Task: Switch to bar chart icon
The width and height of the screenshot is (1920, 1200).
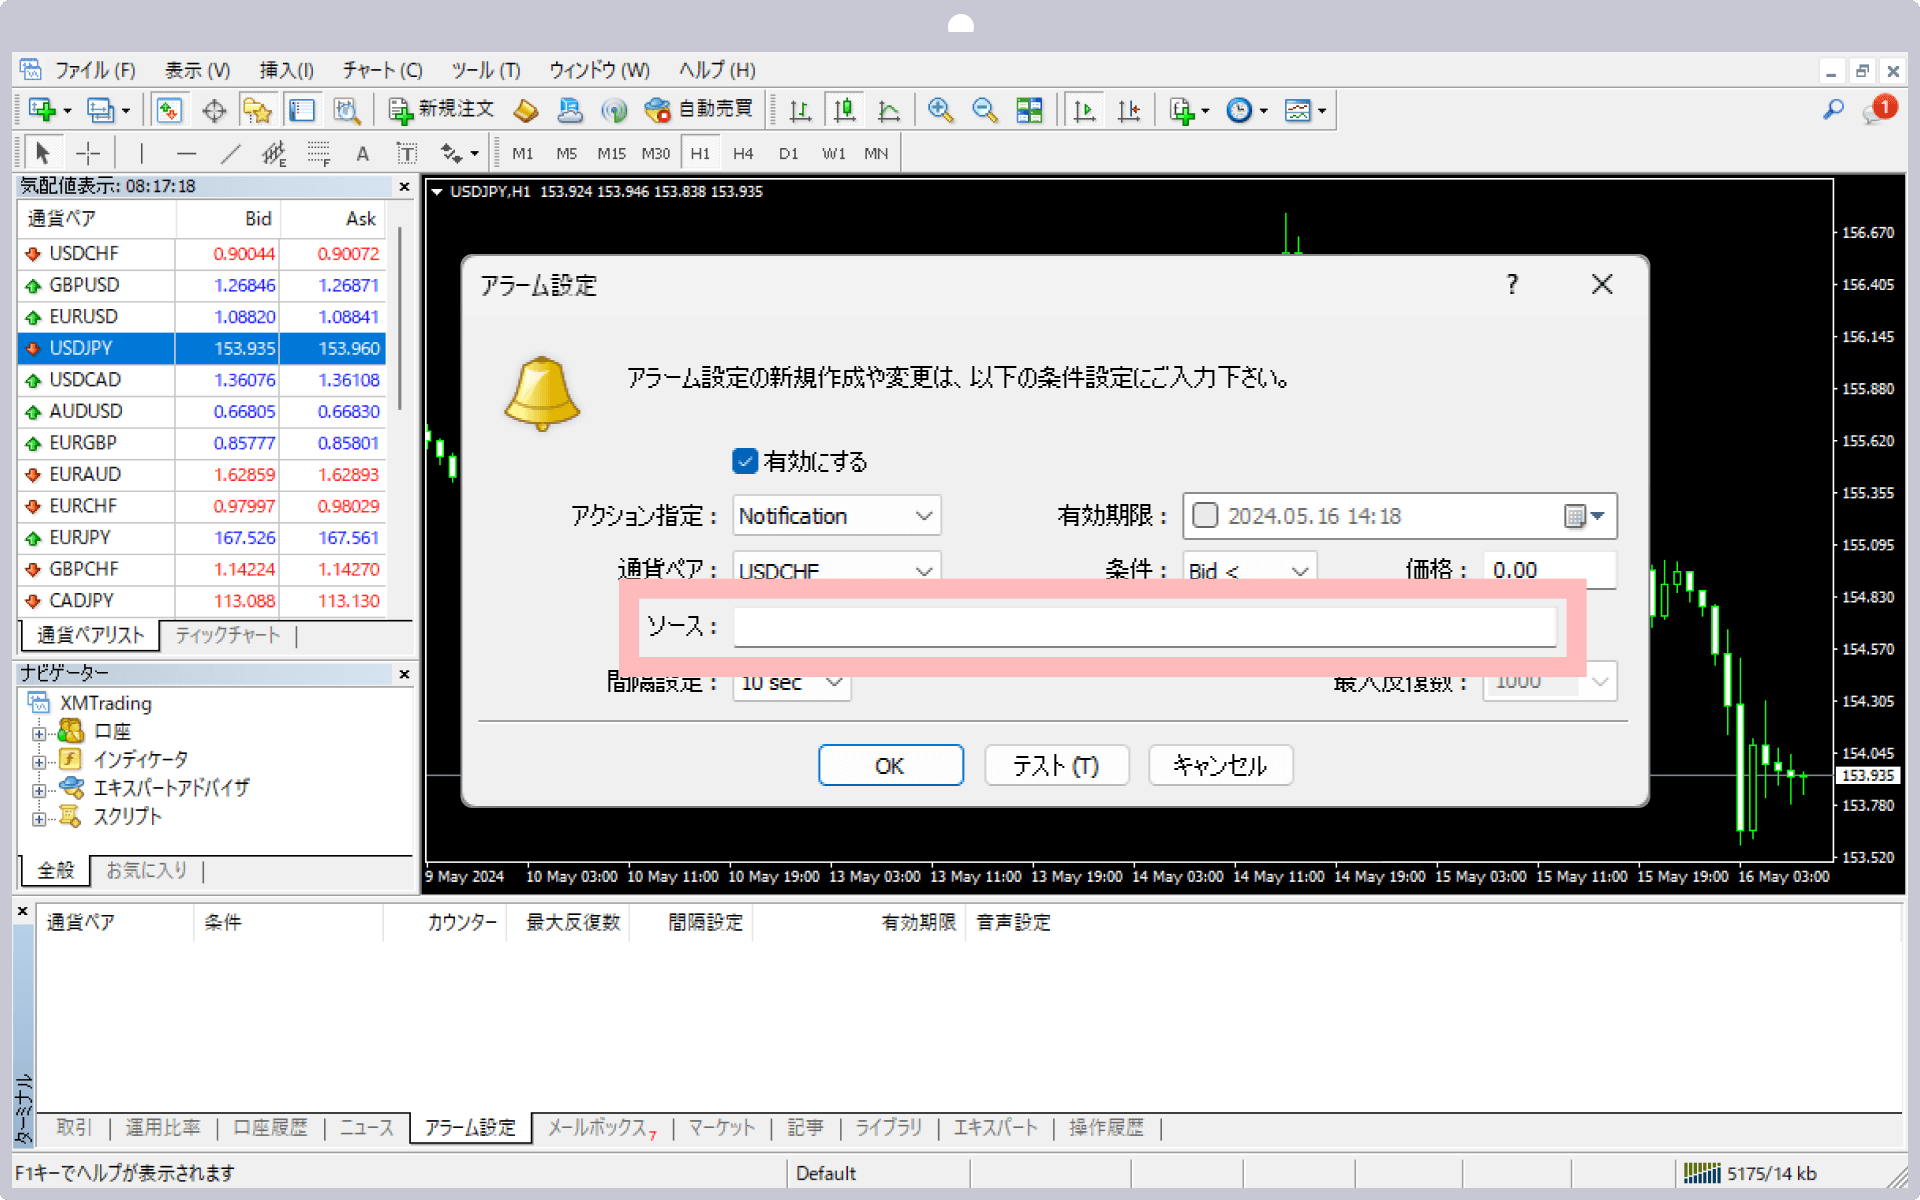Action: pyautogui.click(x=800, y=110)
